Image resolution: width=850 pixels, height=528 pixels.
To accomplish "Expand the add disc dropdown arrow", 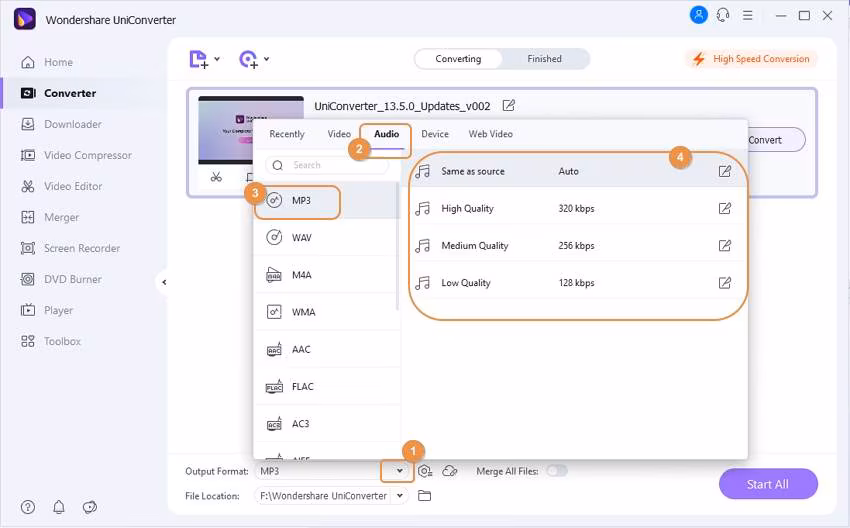I will (x=267, y=59).
